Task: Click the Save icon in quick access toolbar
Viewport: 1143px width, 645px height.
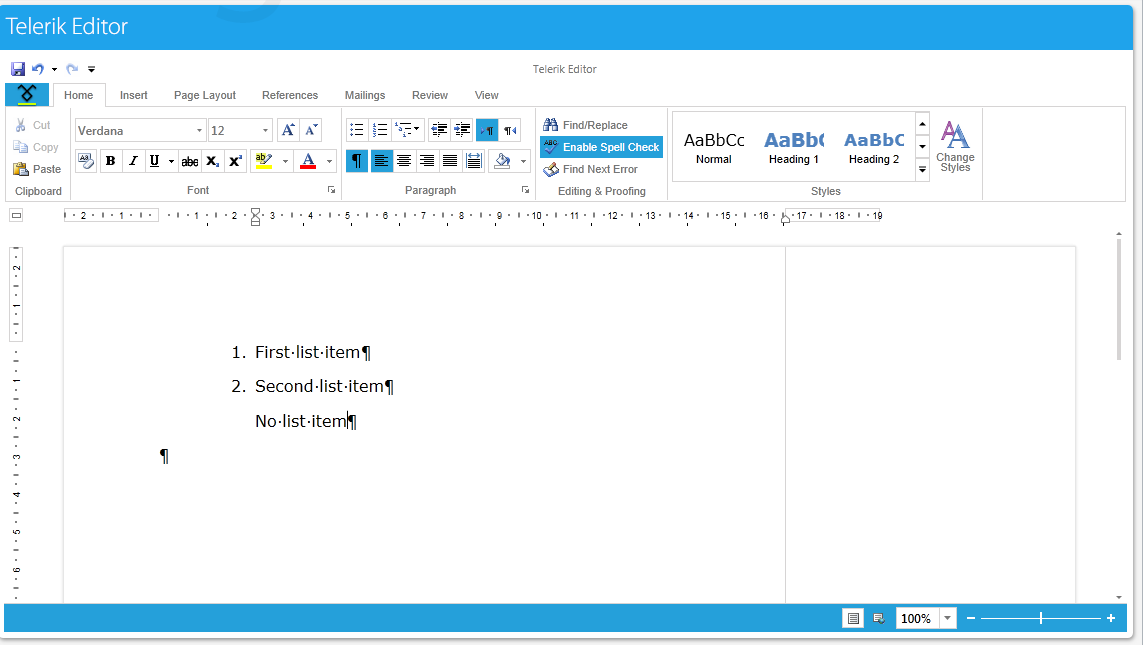Action: [17, 69]
